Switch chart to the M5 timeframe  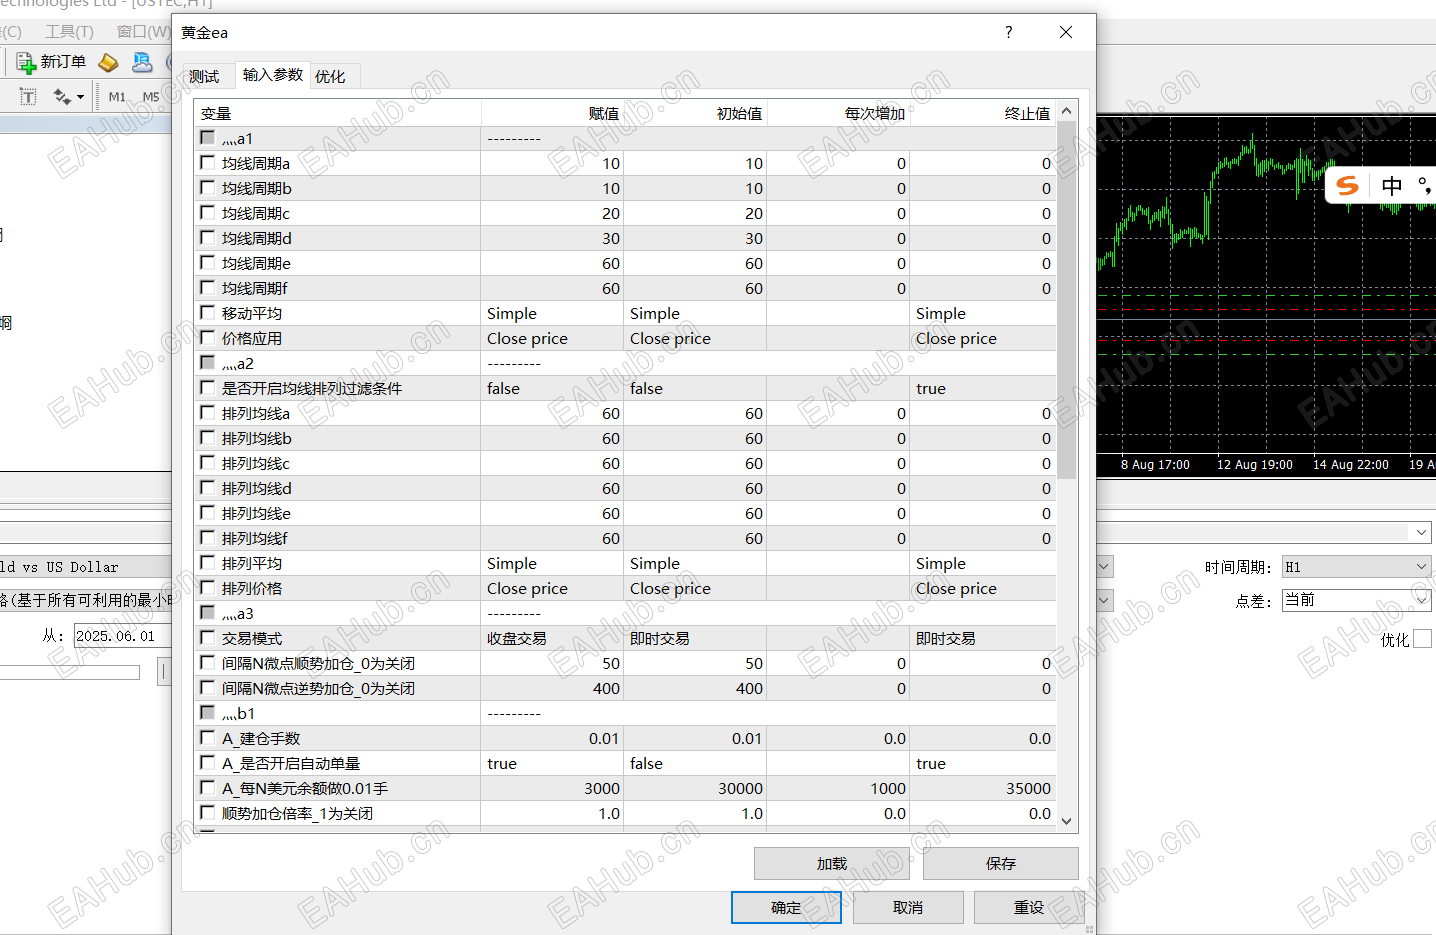151,97
